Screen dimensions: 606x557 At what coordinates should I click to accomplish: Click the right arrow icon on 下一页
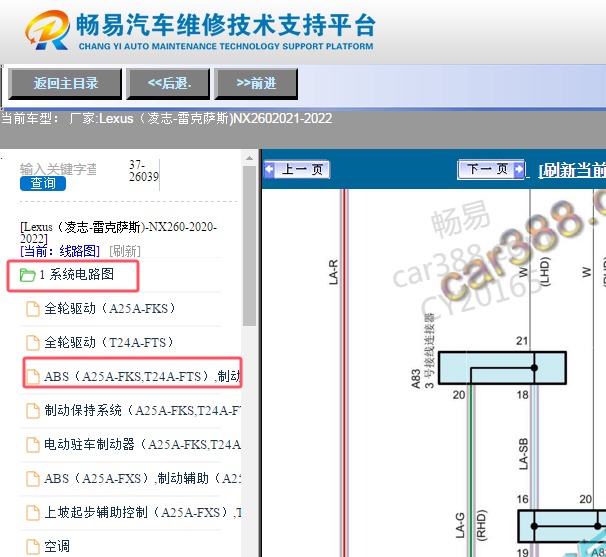[x=518, y=169]
